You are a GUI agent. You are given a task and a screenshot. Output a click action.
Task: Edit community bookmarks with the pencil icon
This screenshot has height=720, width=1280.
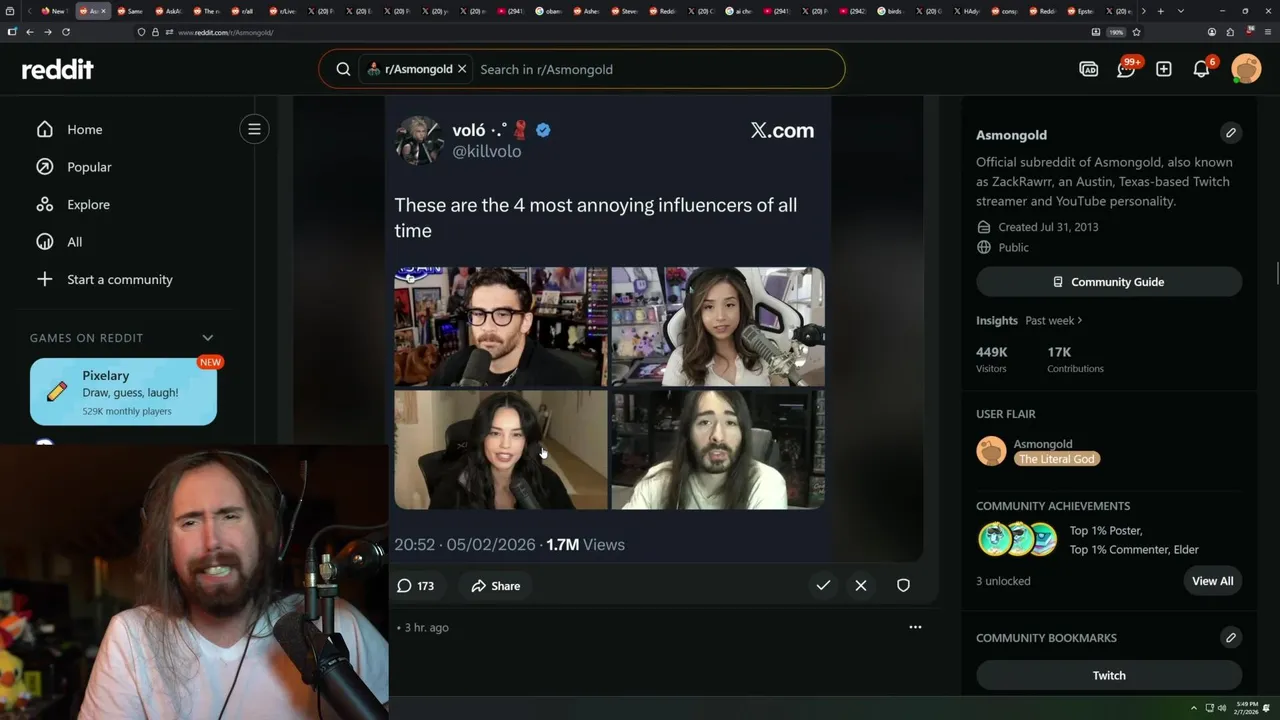click(x=1231, y=637)
